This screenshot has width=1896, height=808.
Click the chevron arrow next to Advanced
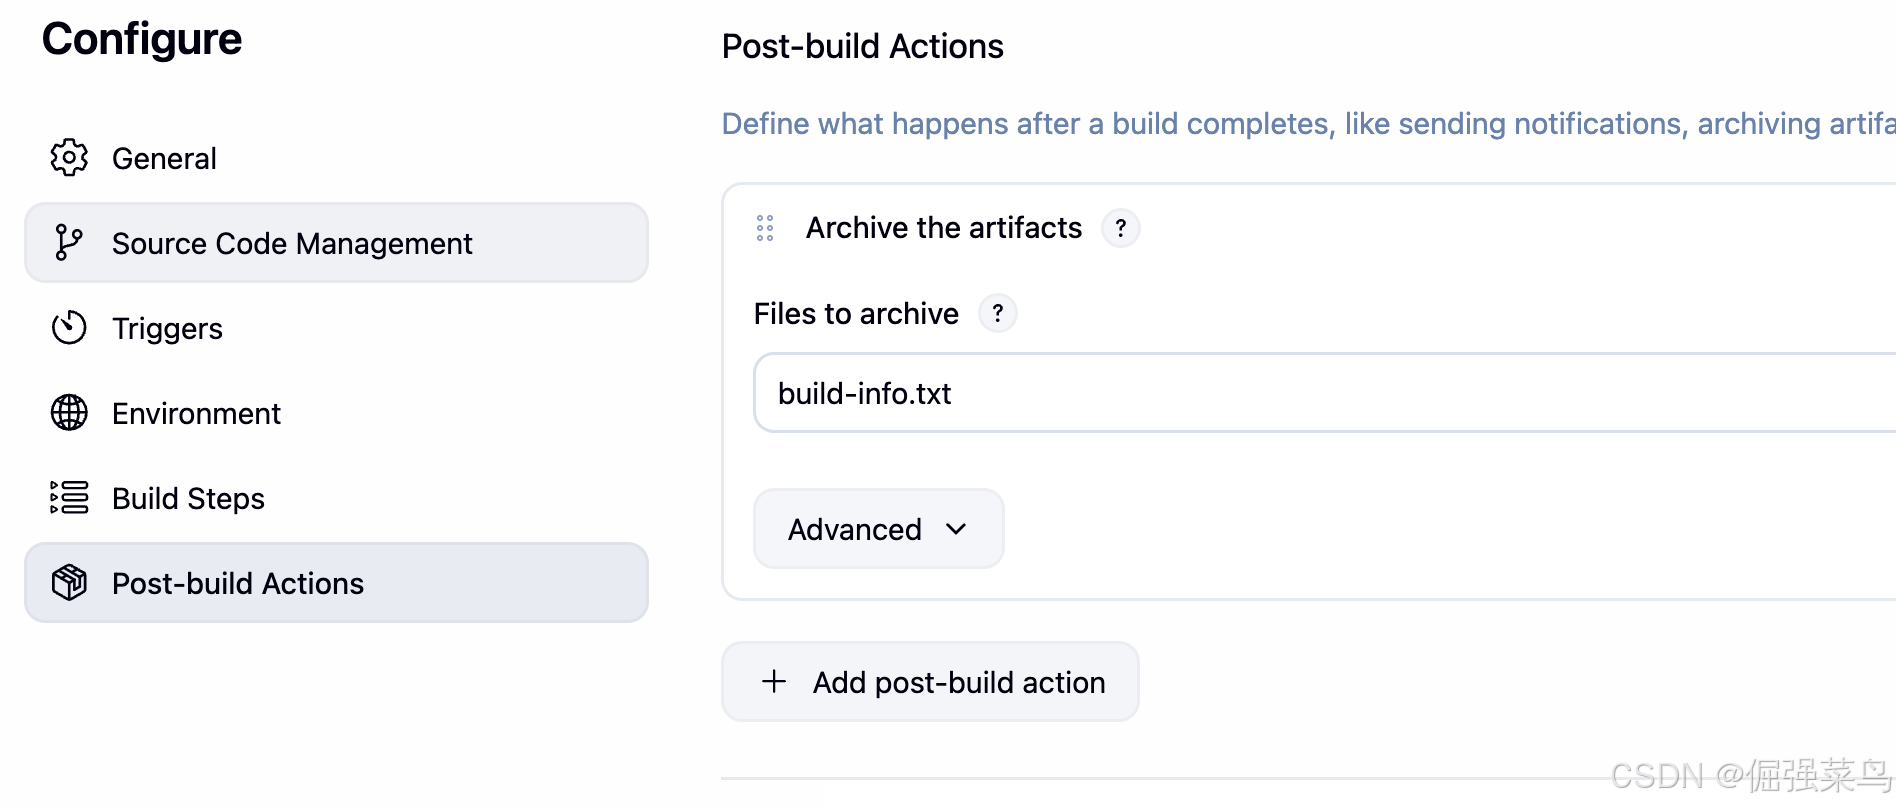click(956, 529)
